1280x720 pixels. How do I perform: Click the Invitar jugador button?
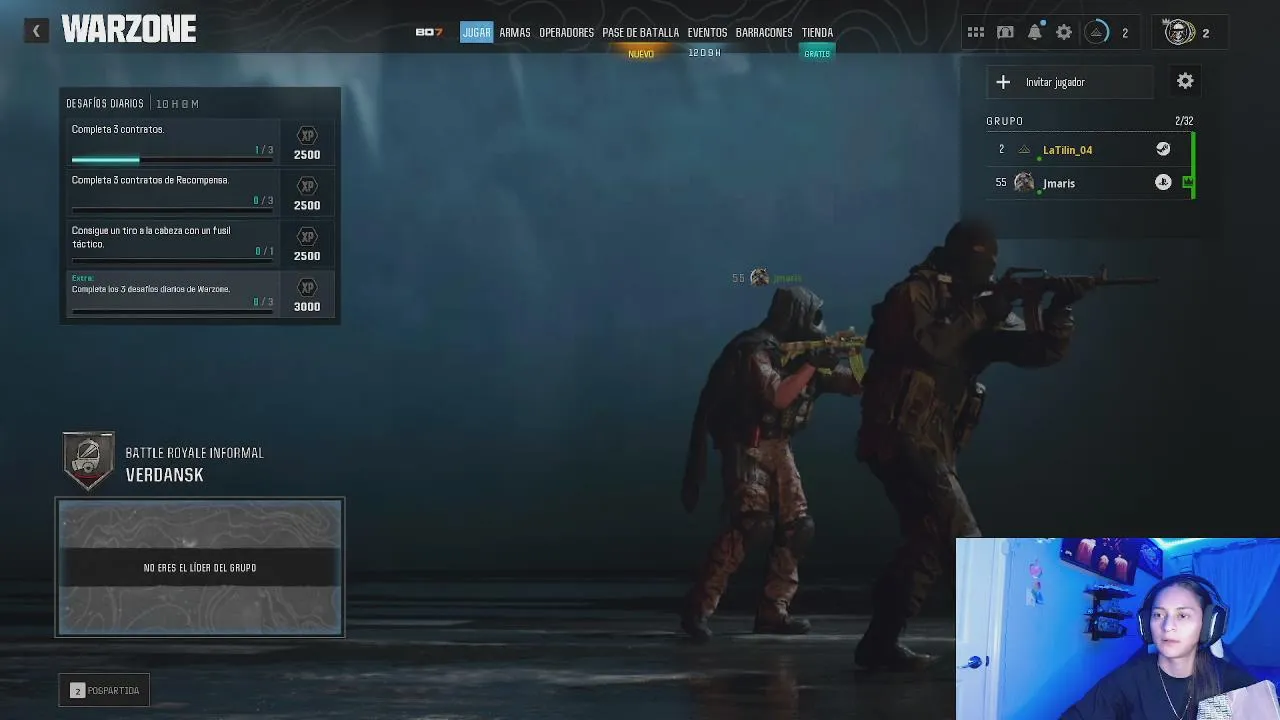point(1070,82)
